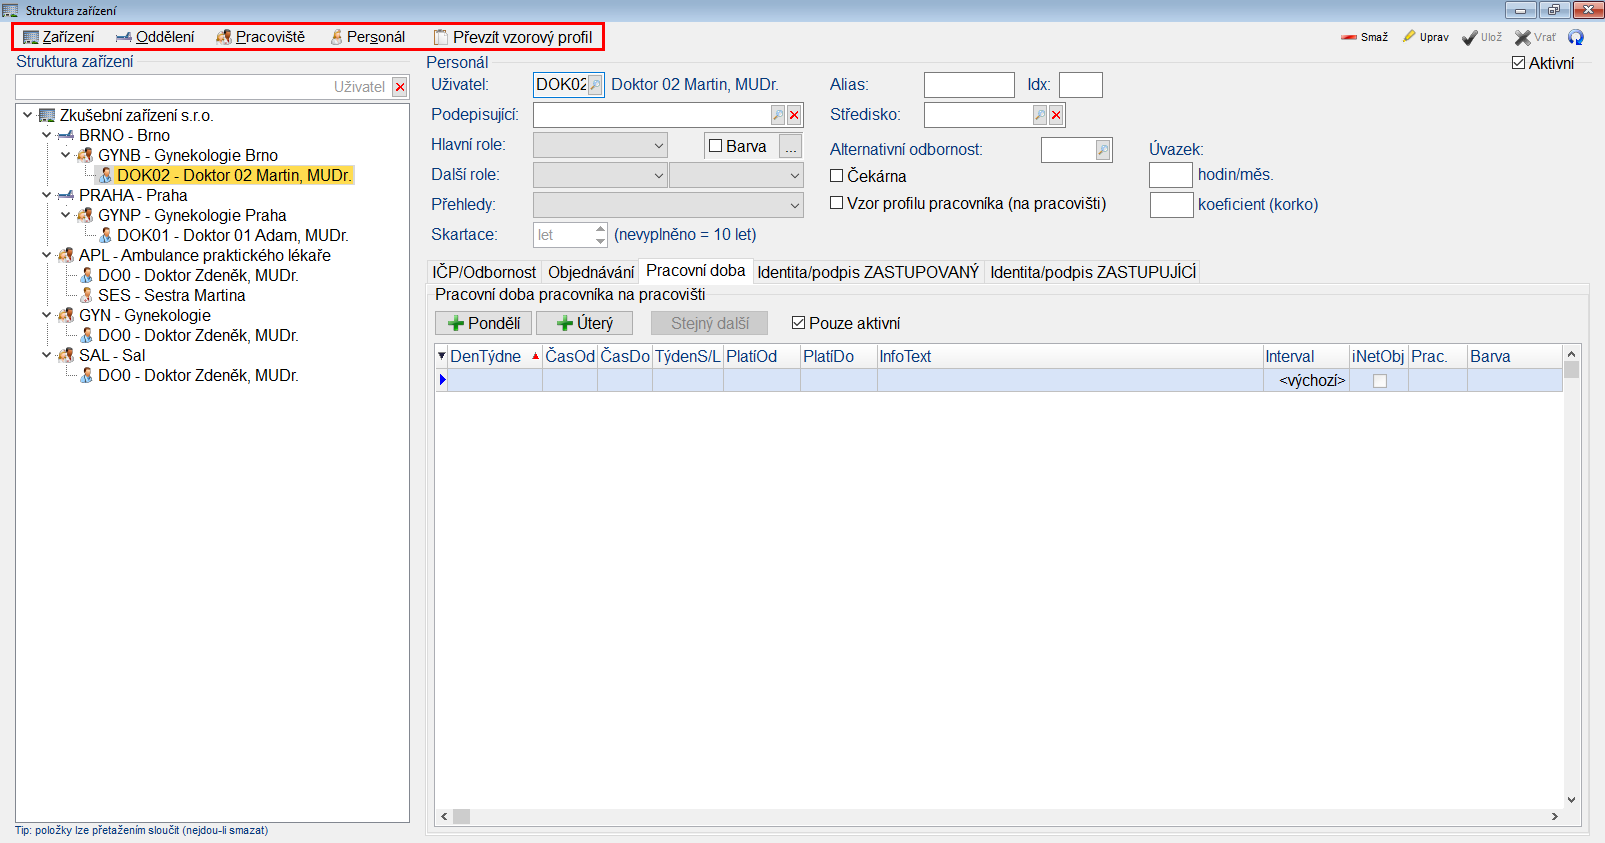Image resolution: width=1605 pixels, height=843 pixels.
Task: Open lookup icon in Uživatel field
Action: [595, 85]
